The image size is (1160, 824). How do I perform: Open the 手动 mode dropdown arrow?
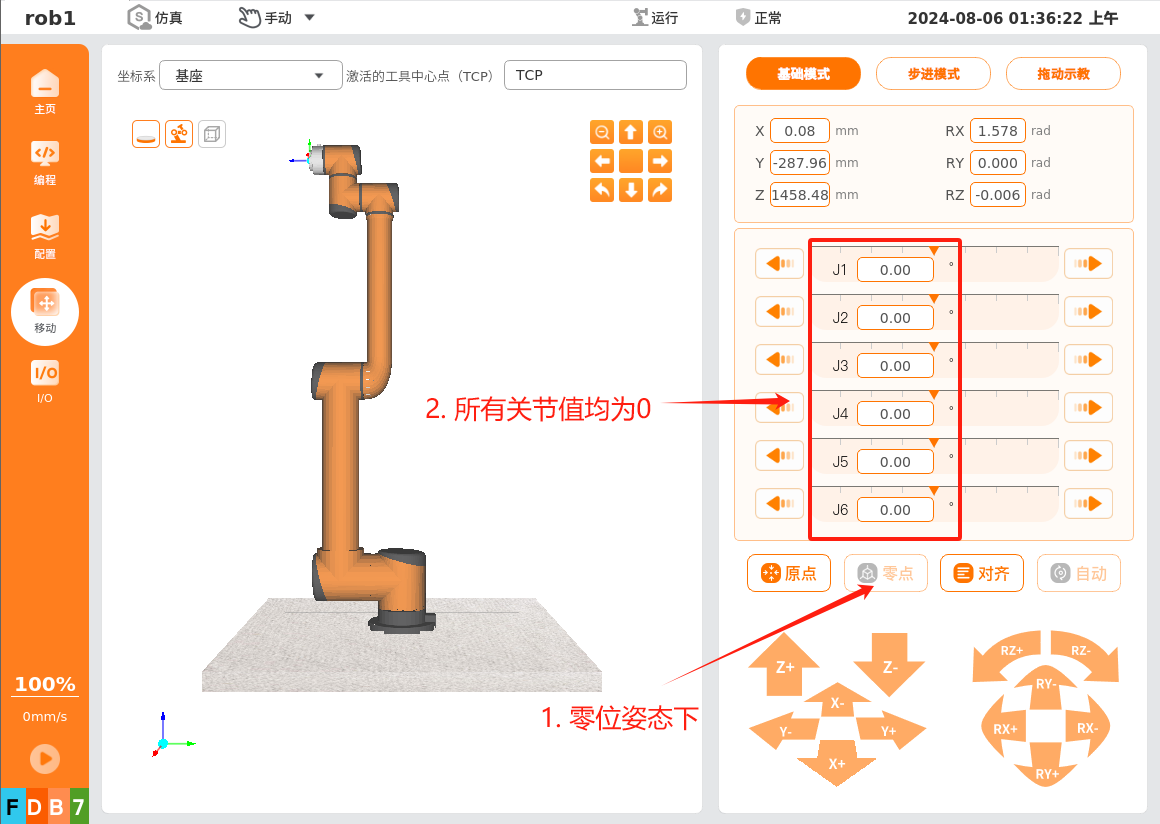310,18
